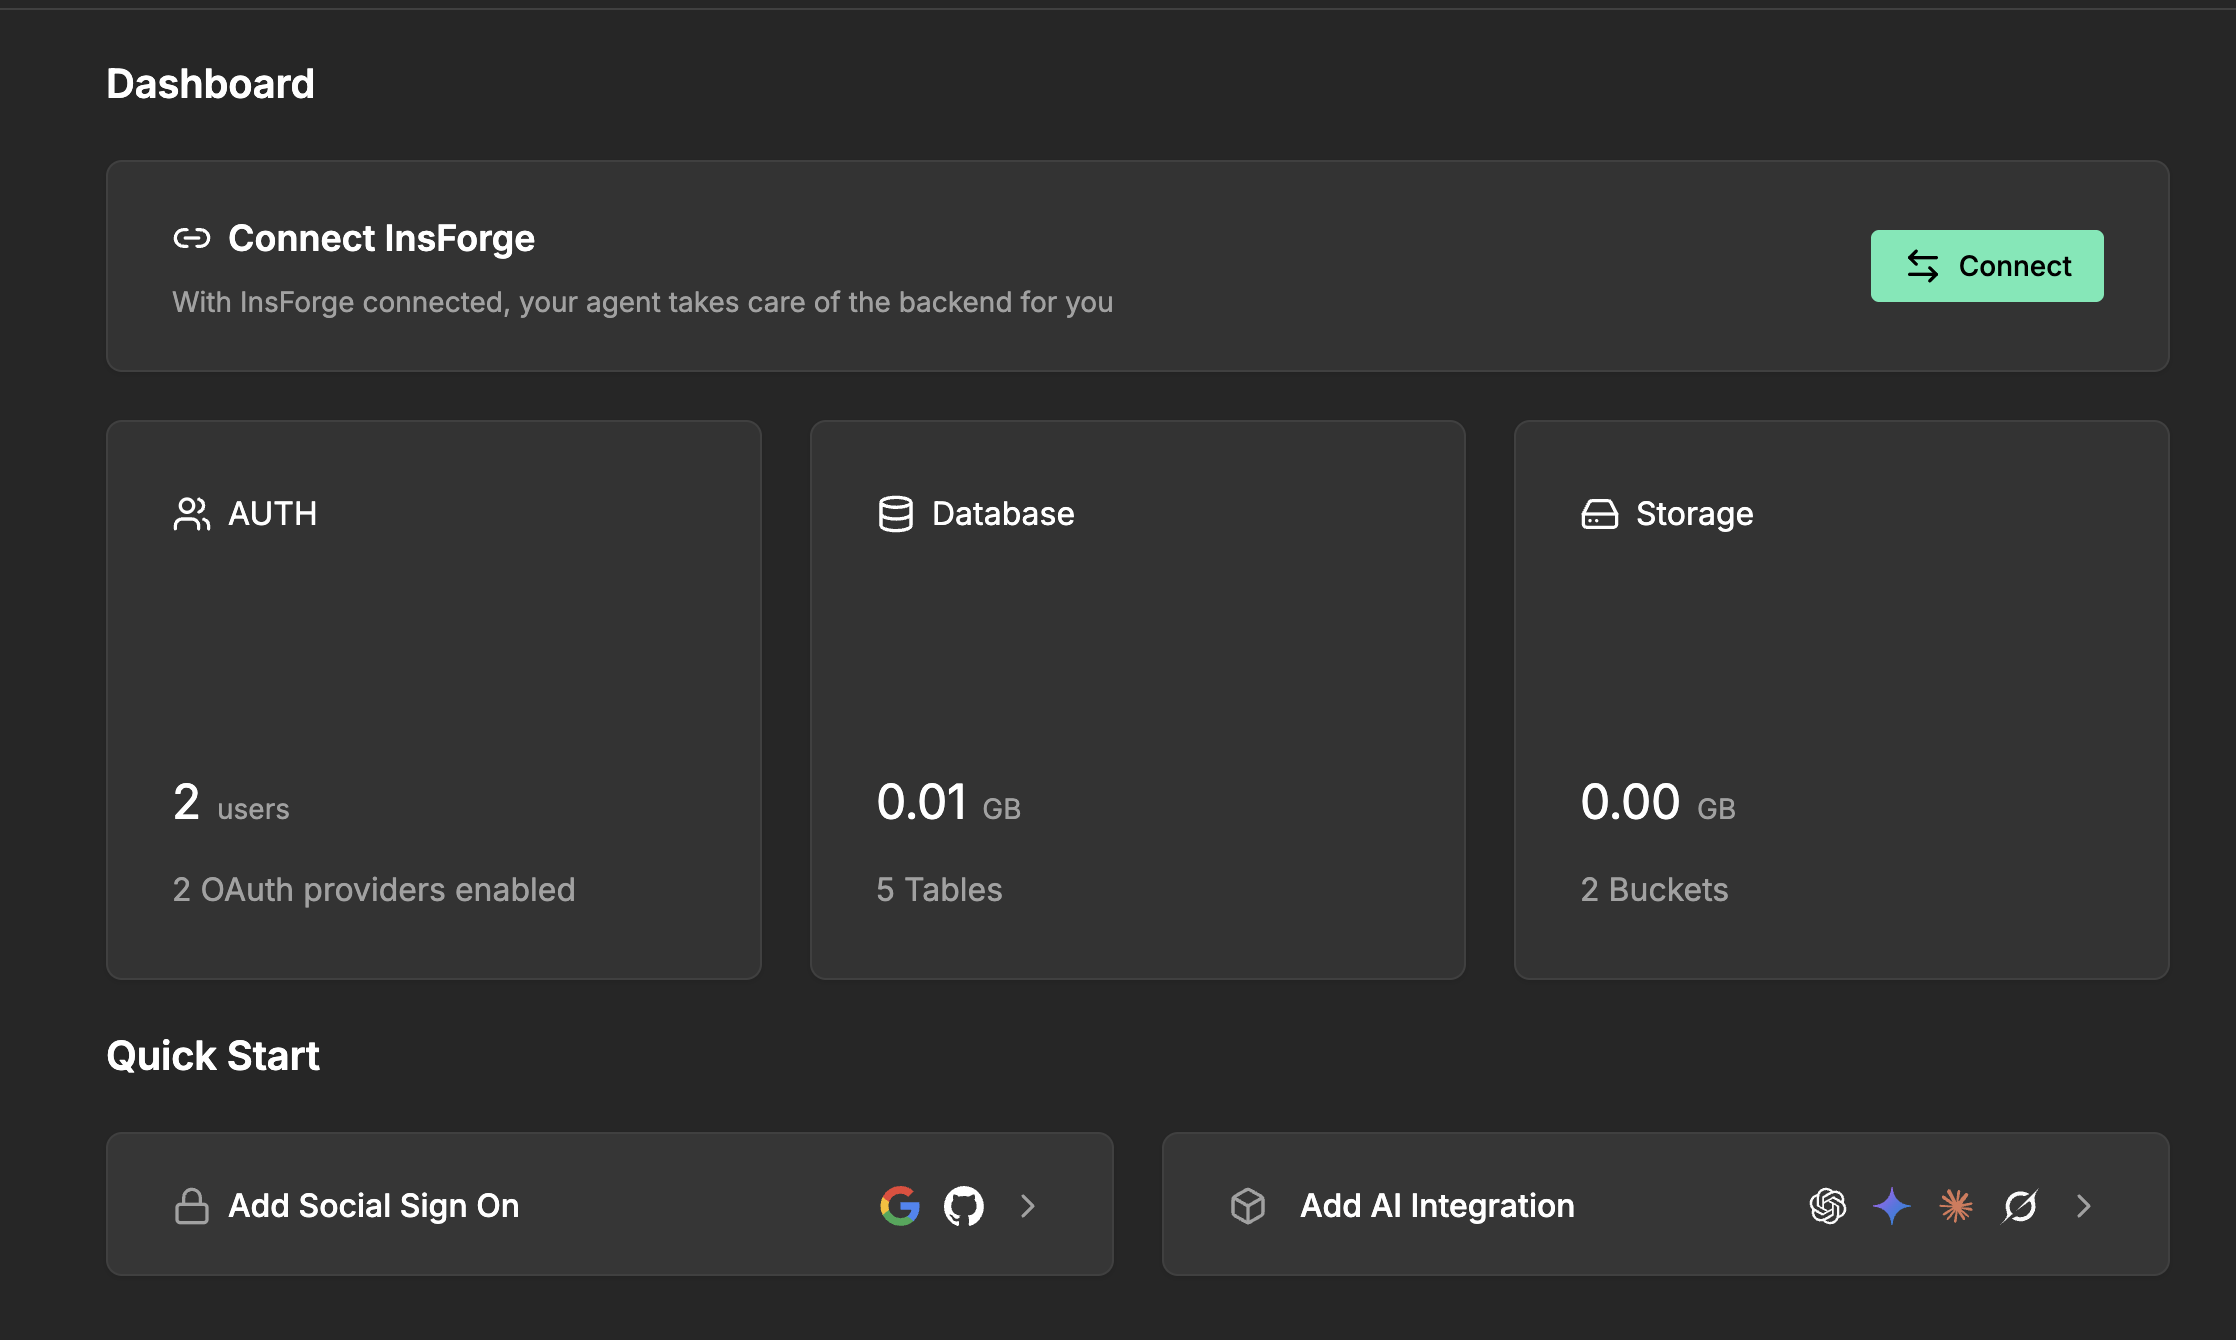Click the lock icon beside Add Social Sign On
This screenshot has width=2236, height=1340.
pos(191,1205)
